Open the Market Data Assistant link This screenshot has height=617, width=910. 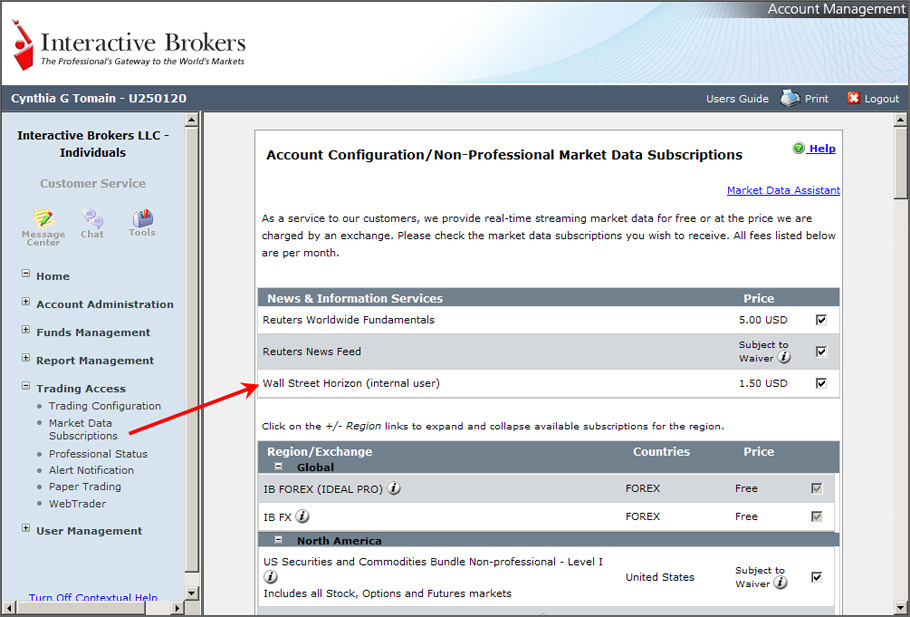pyautogui.click(x=783, y=190)
